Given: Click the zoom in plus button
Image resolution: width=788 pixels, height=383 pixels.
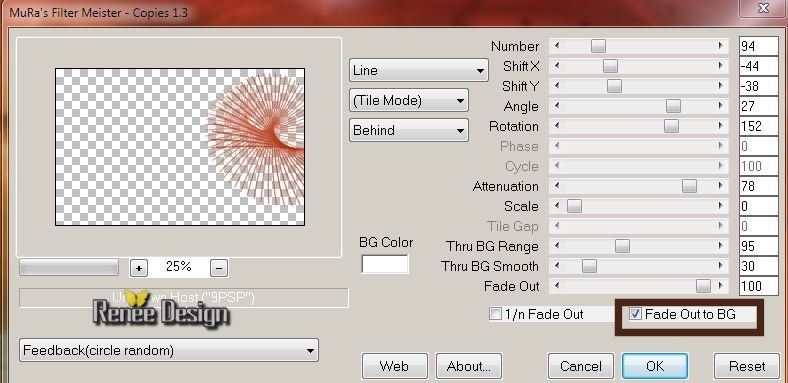Looking at the screenshot, I should click(139, 268).
